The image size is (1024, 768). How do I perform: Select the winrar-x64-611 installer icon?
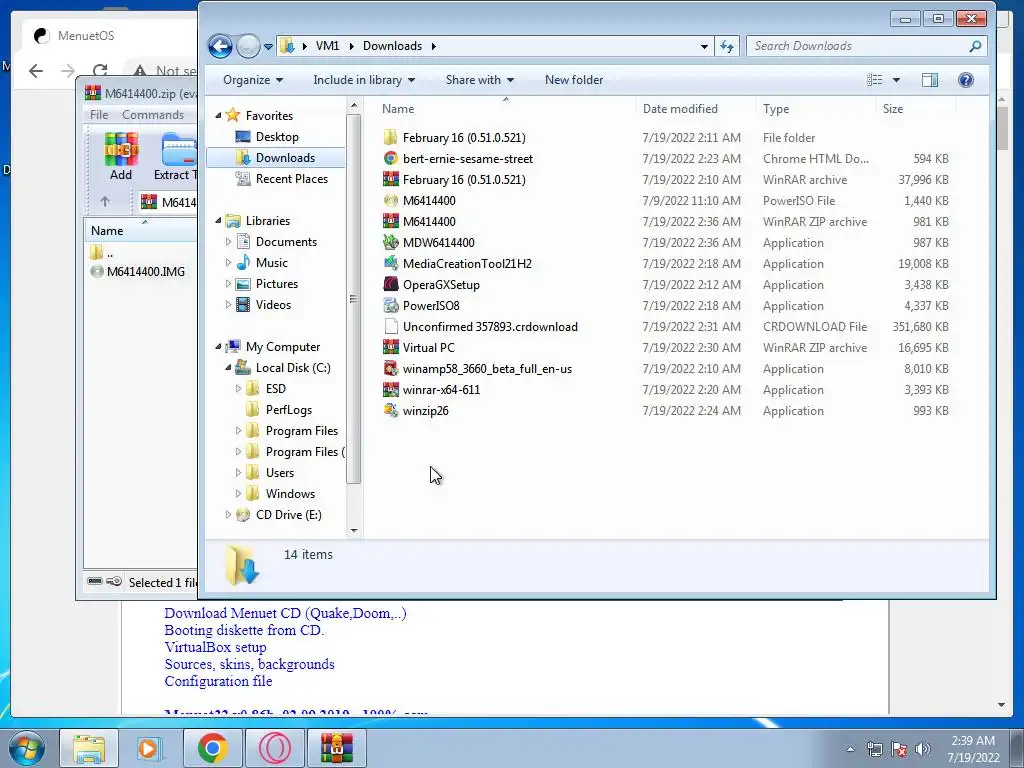(391, 389)
